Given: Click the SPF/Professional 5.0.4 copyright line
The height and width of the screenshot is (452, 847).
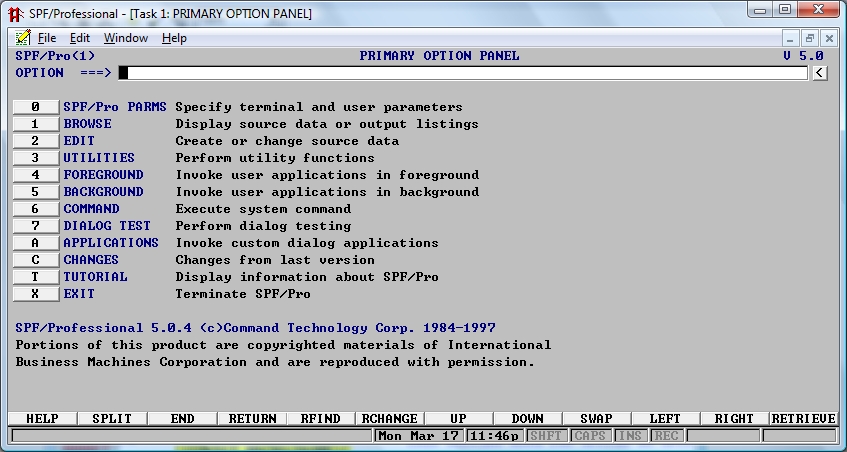Looking at the screenshot, I should click(256, 328).
